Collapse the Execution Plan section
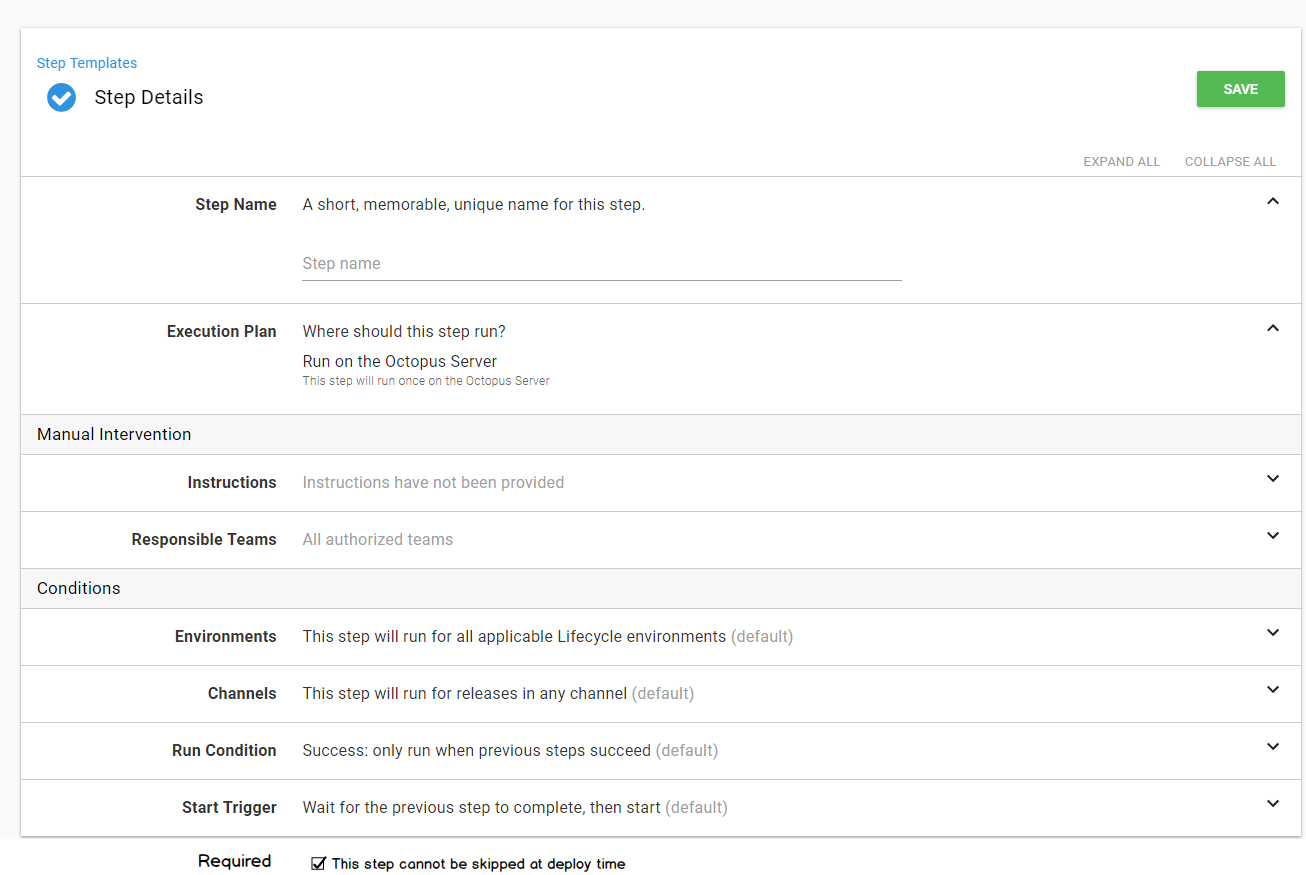 click(1272, 328)
